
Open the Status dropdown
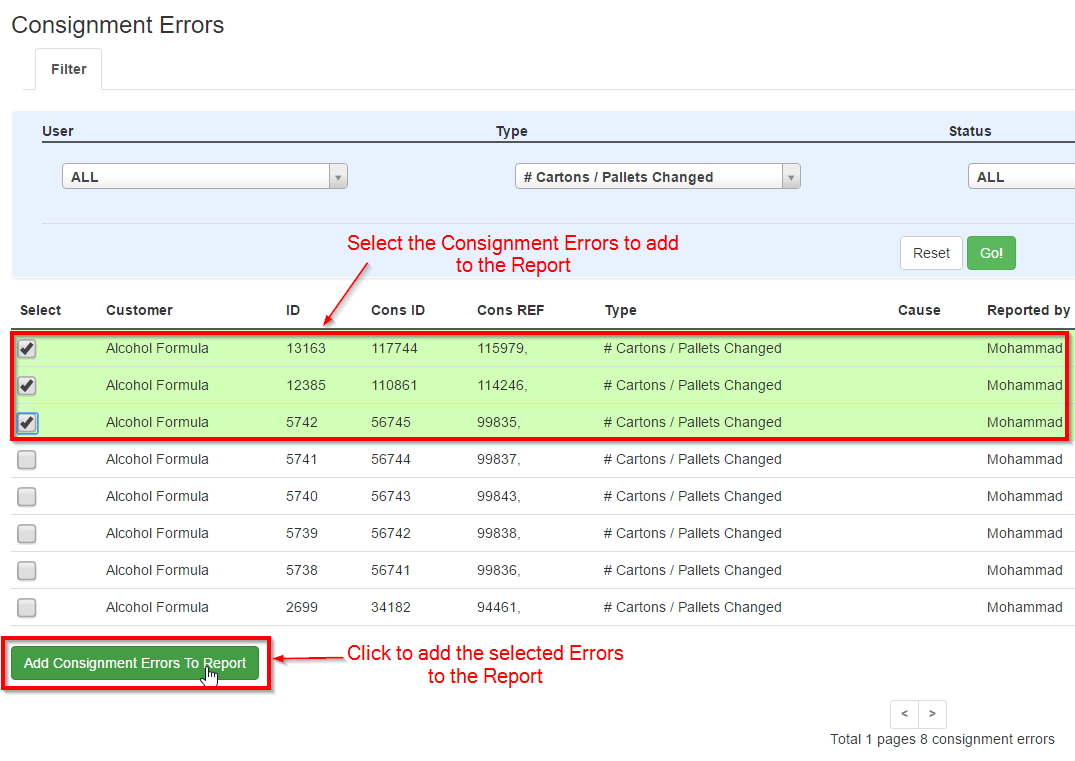pos(1021,176)
